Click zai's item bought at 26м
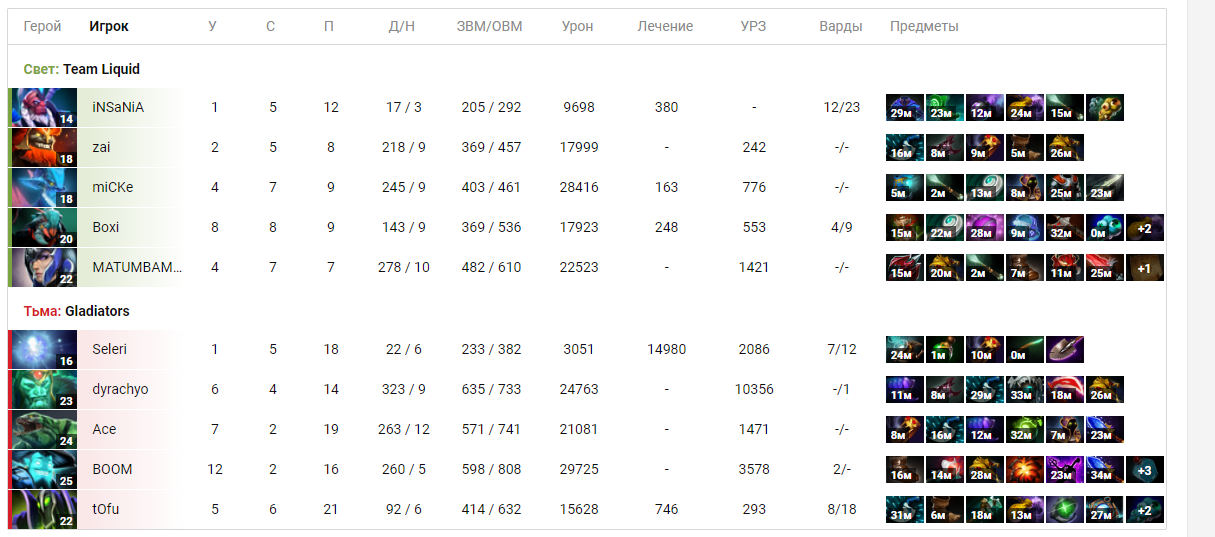1215x537 pixels. click(x=1065, y=148)
